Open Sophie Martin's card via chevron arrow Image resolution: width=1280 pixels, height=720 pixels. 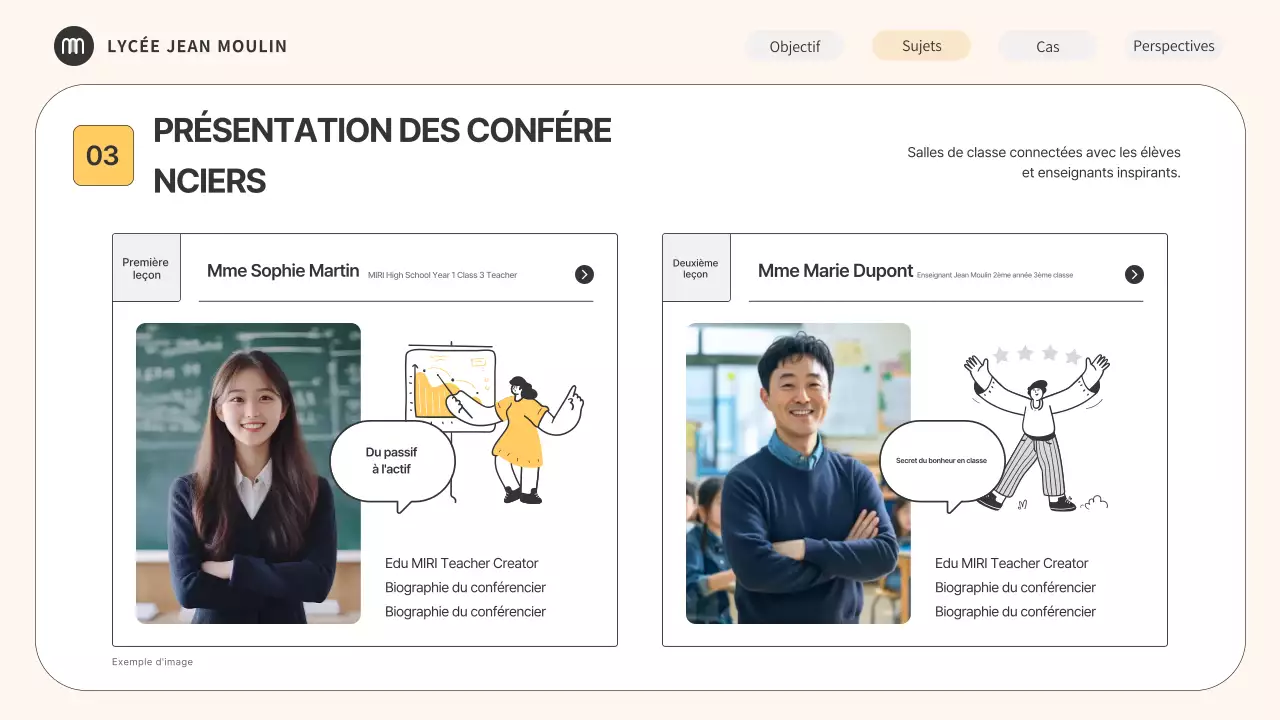(x=584, y=274)
